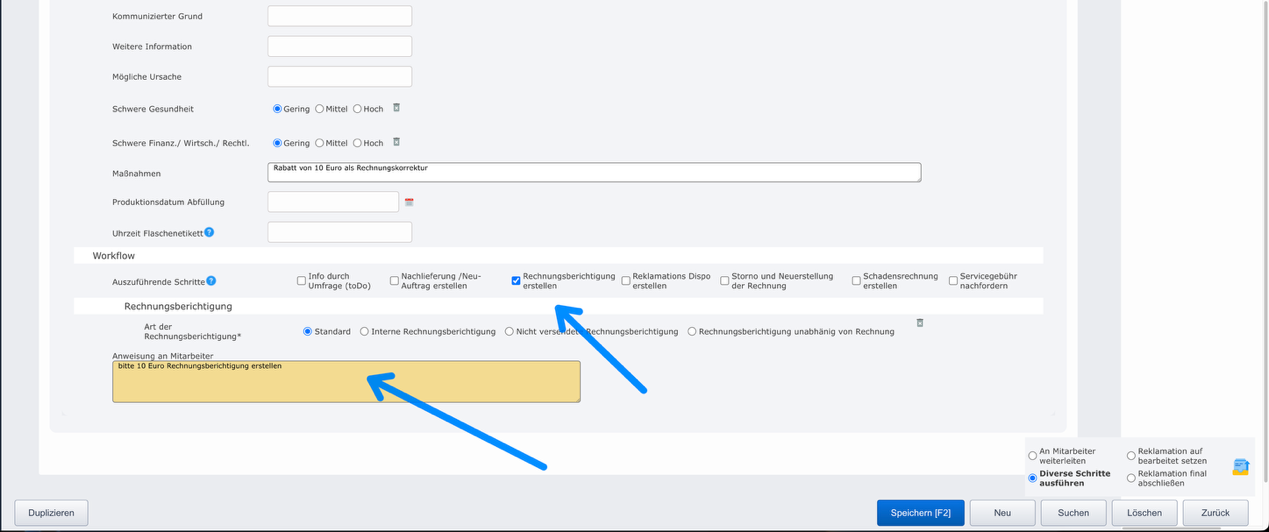
Task: Enable Storno und Neuerstellung der Rechnung
Action: click(725, 281)
